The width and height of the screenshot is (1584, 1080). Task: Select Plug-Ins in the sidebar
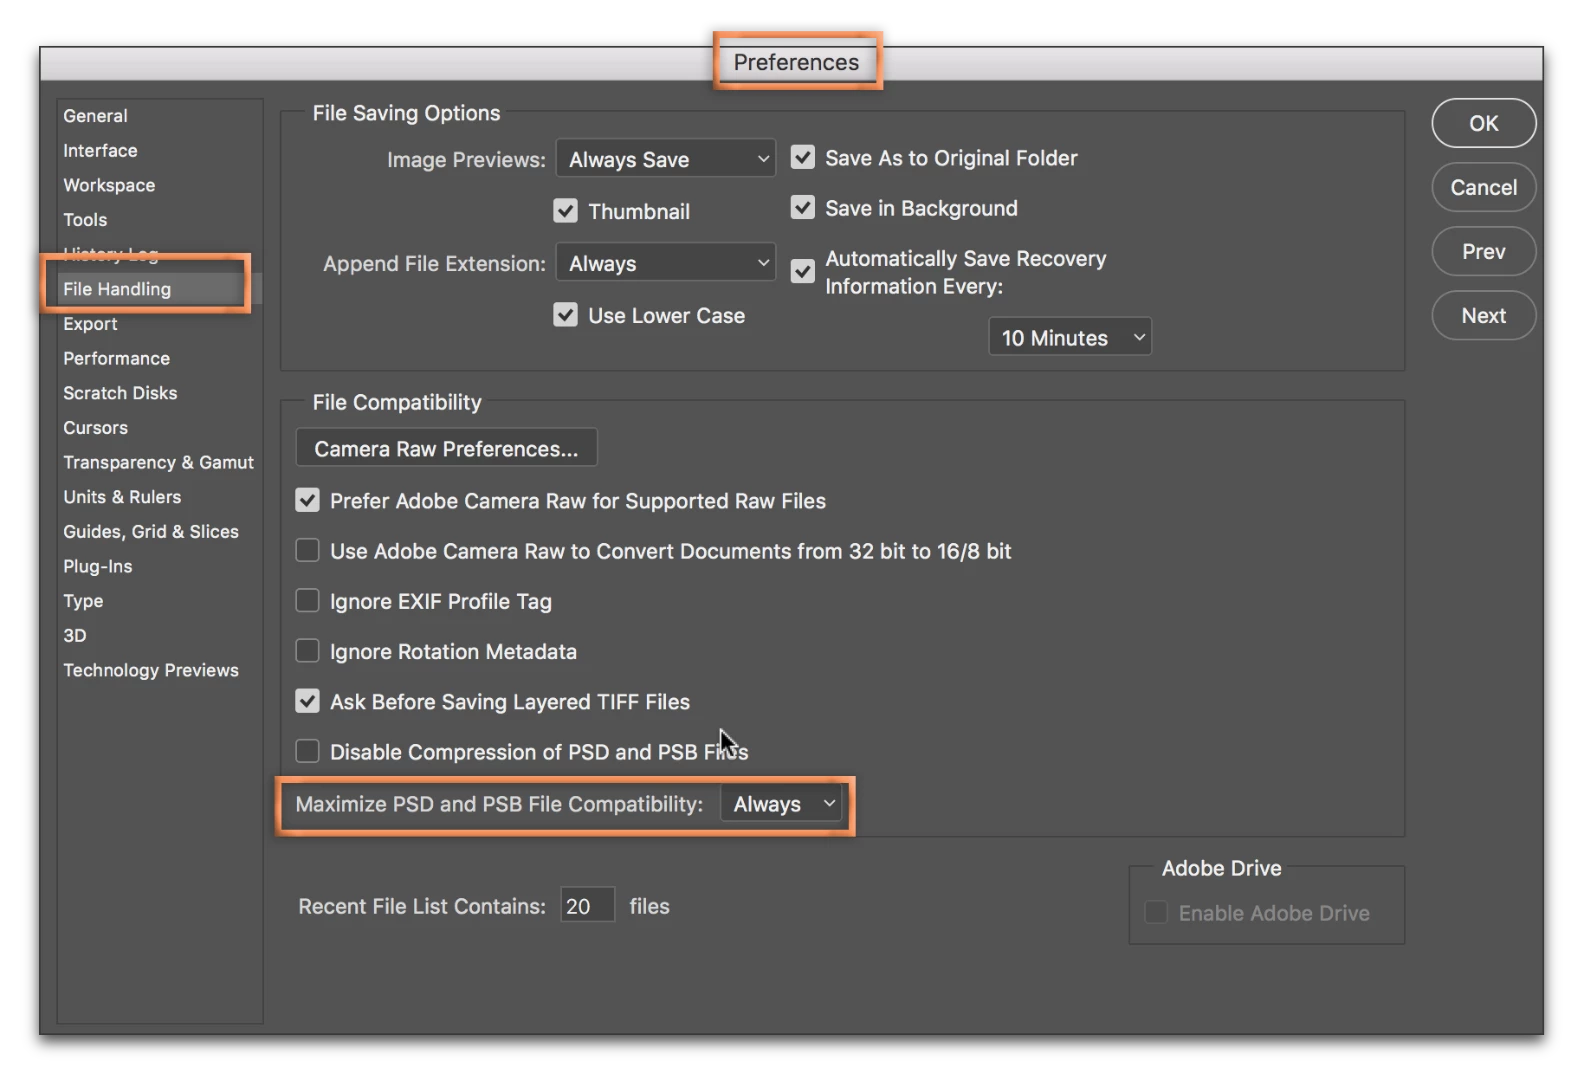point(98,566)
